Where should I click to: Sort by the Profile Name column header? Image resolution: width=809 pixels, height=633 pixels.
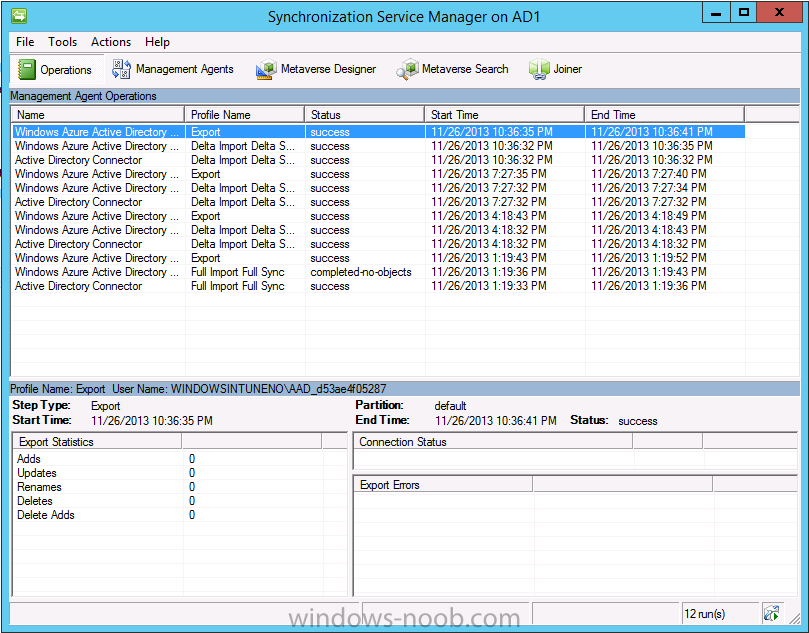point(245,115)
